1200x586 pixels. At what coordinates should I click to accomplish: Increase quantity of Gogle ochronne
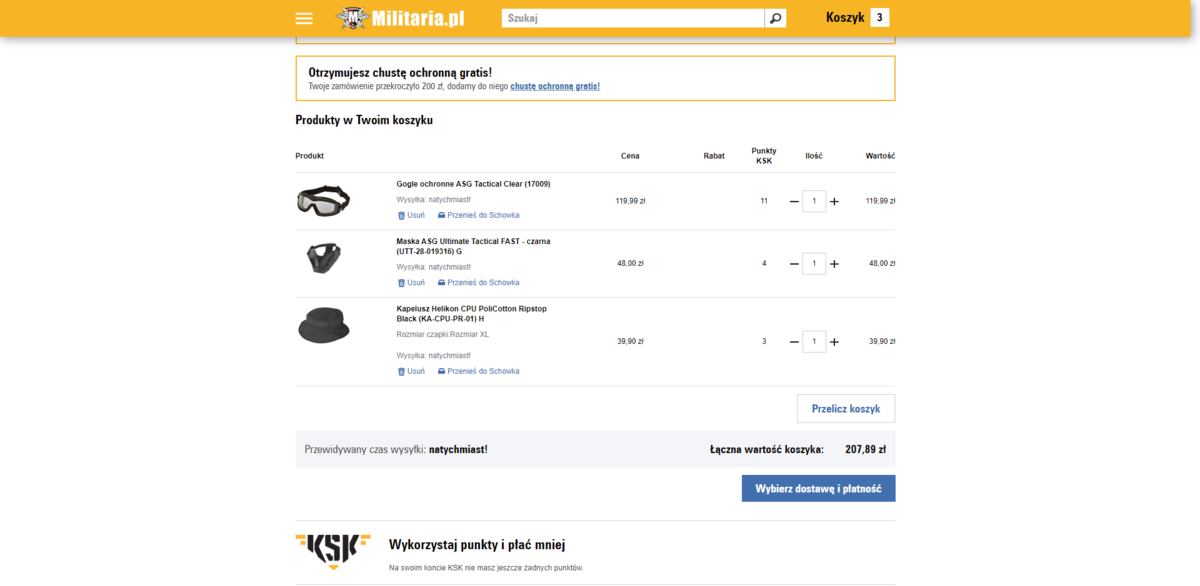(x=834, y=201)
